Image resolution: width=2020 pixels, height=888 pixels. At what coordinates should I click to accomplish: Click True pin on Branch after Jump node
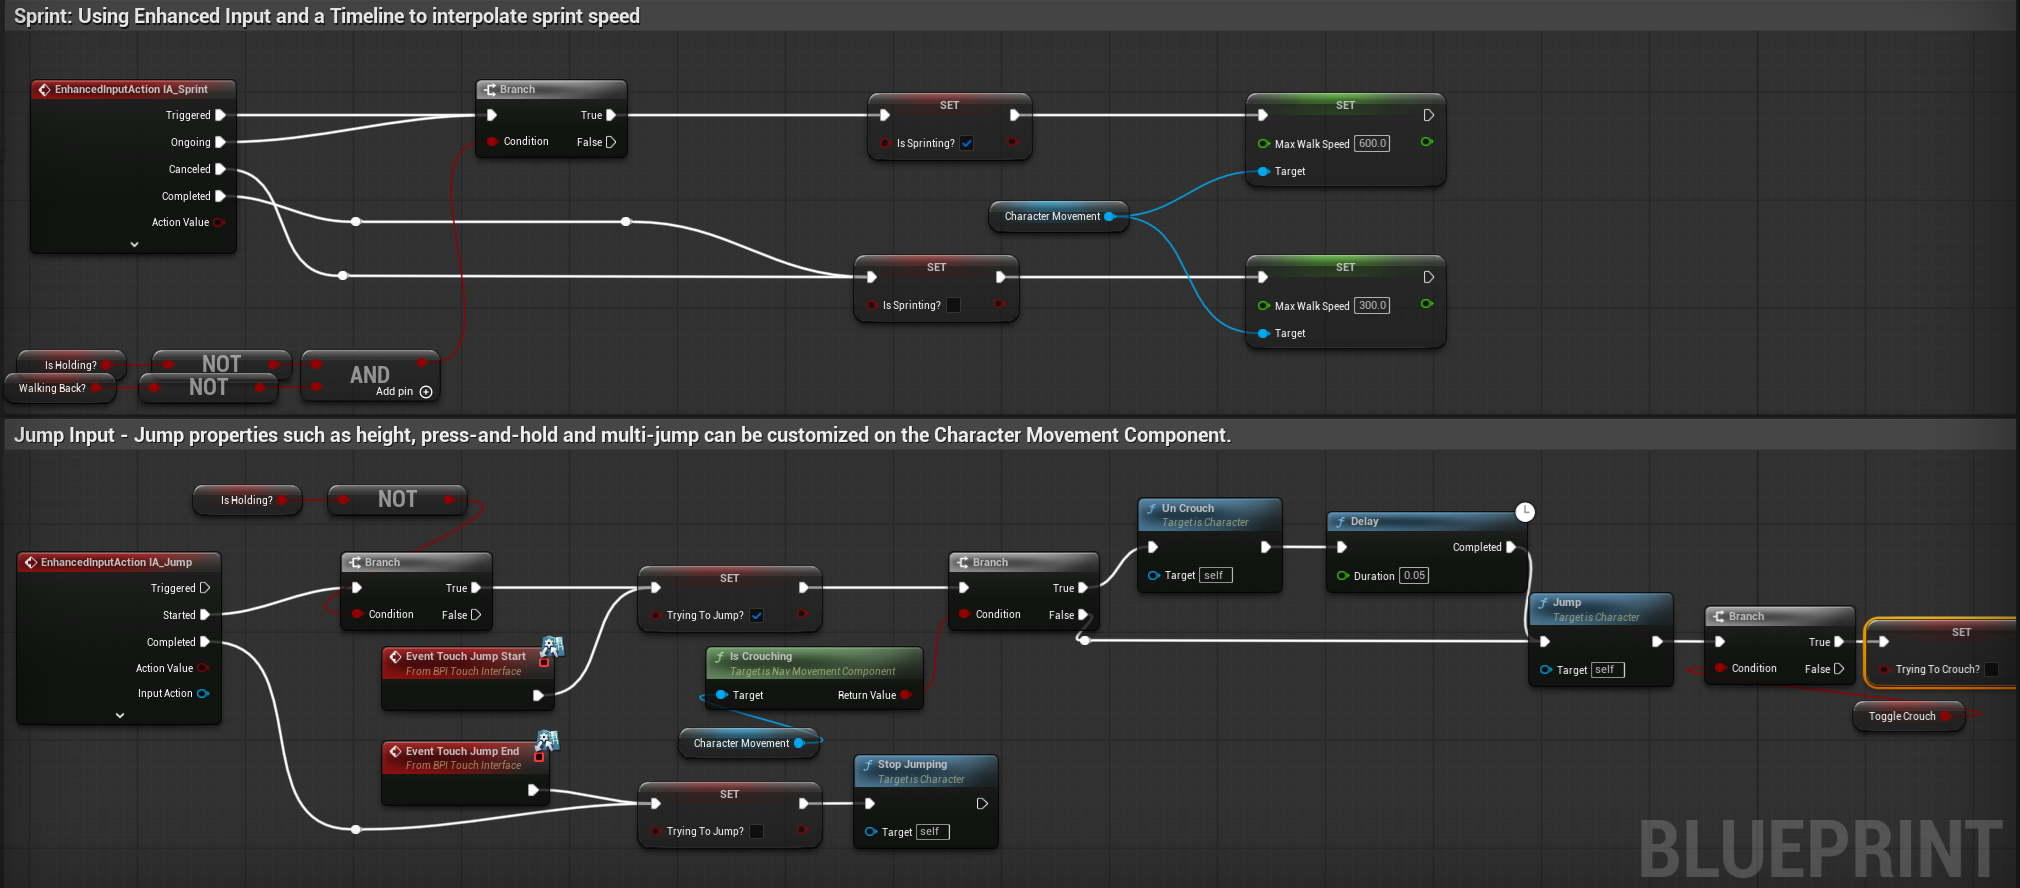click(1839, 642)
